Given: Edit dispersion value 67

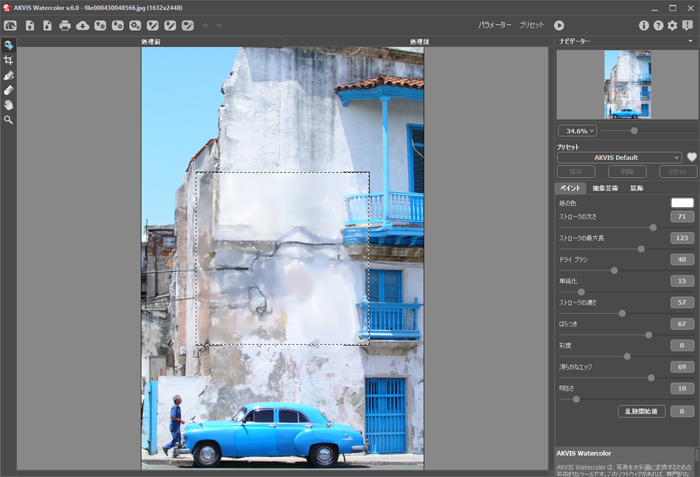Looking at the screenshot, I should 682,324.
